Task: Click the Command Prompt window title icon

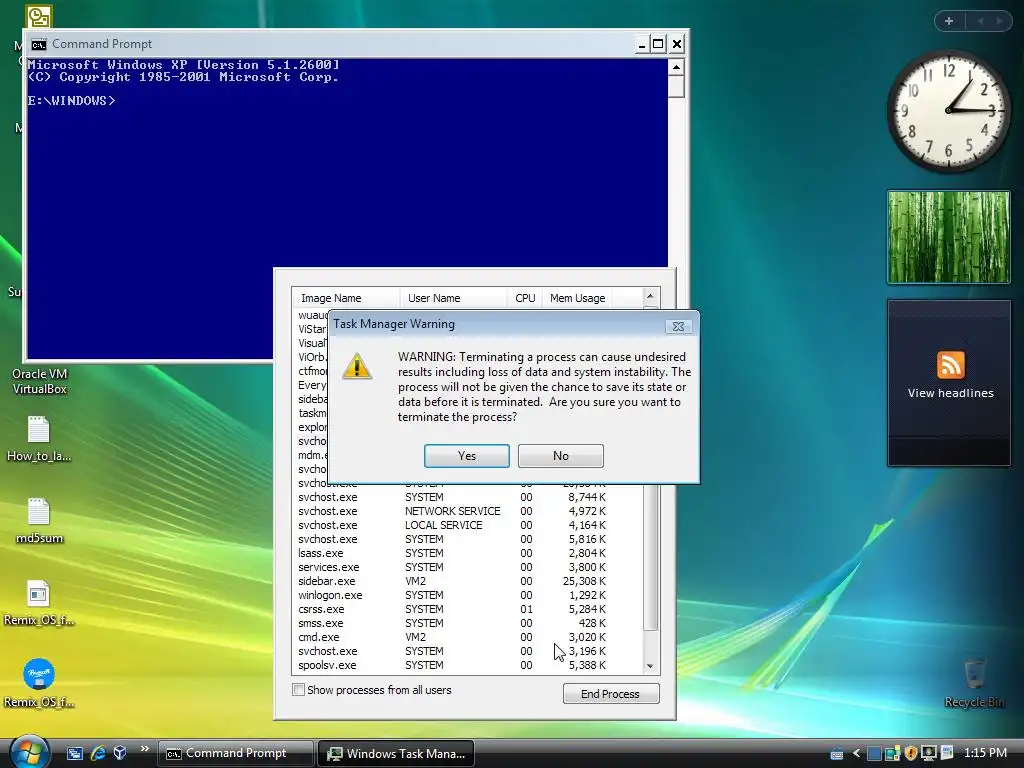Action: click(x=39, y=44)
